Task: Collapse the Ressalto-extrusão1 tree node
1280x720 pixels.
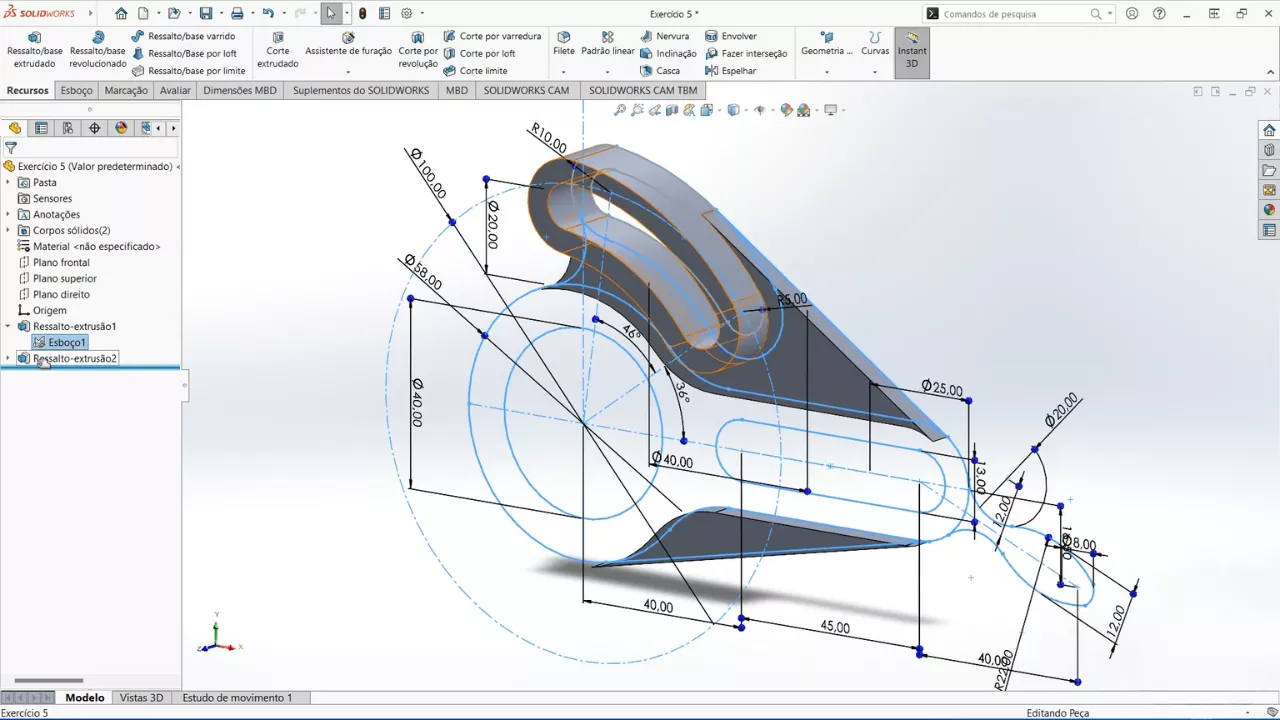Action: pos(8,326)
